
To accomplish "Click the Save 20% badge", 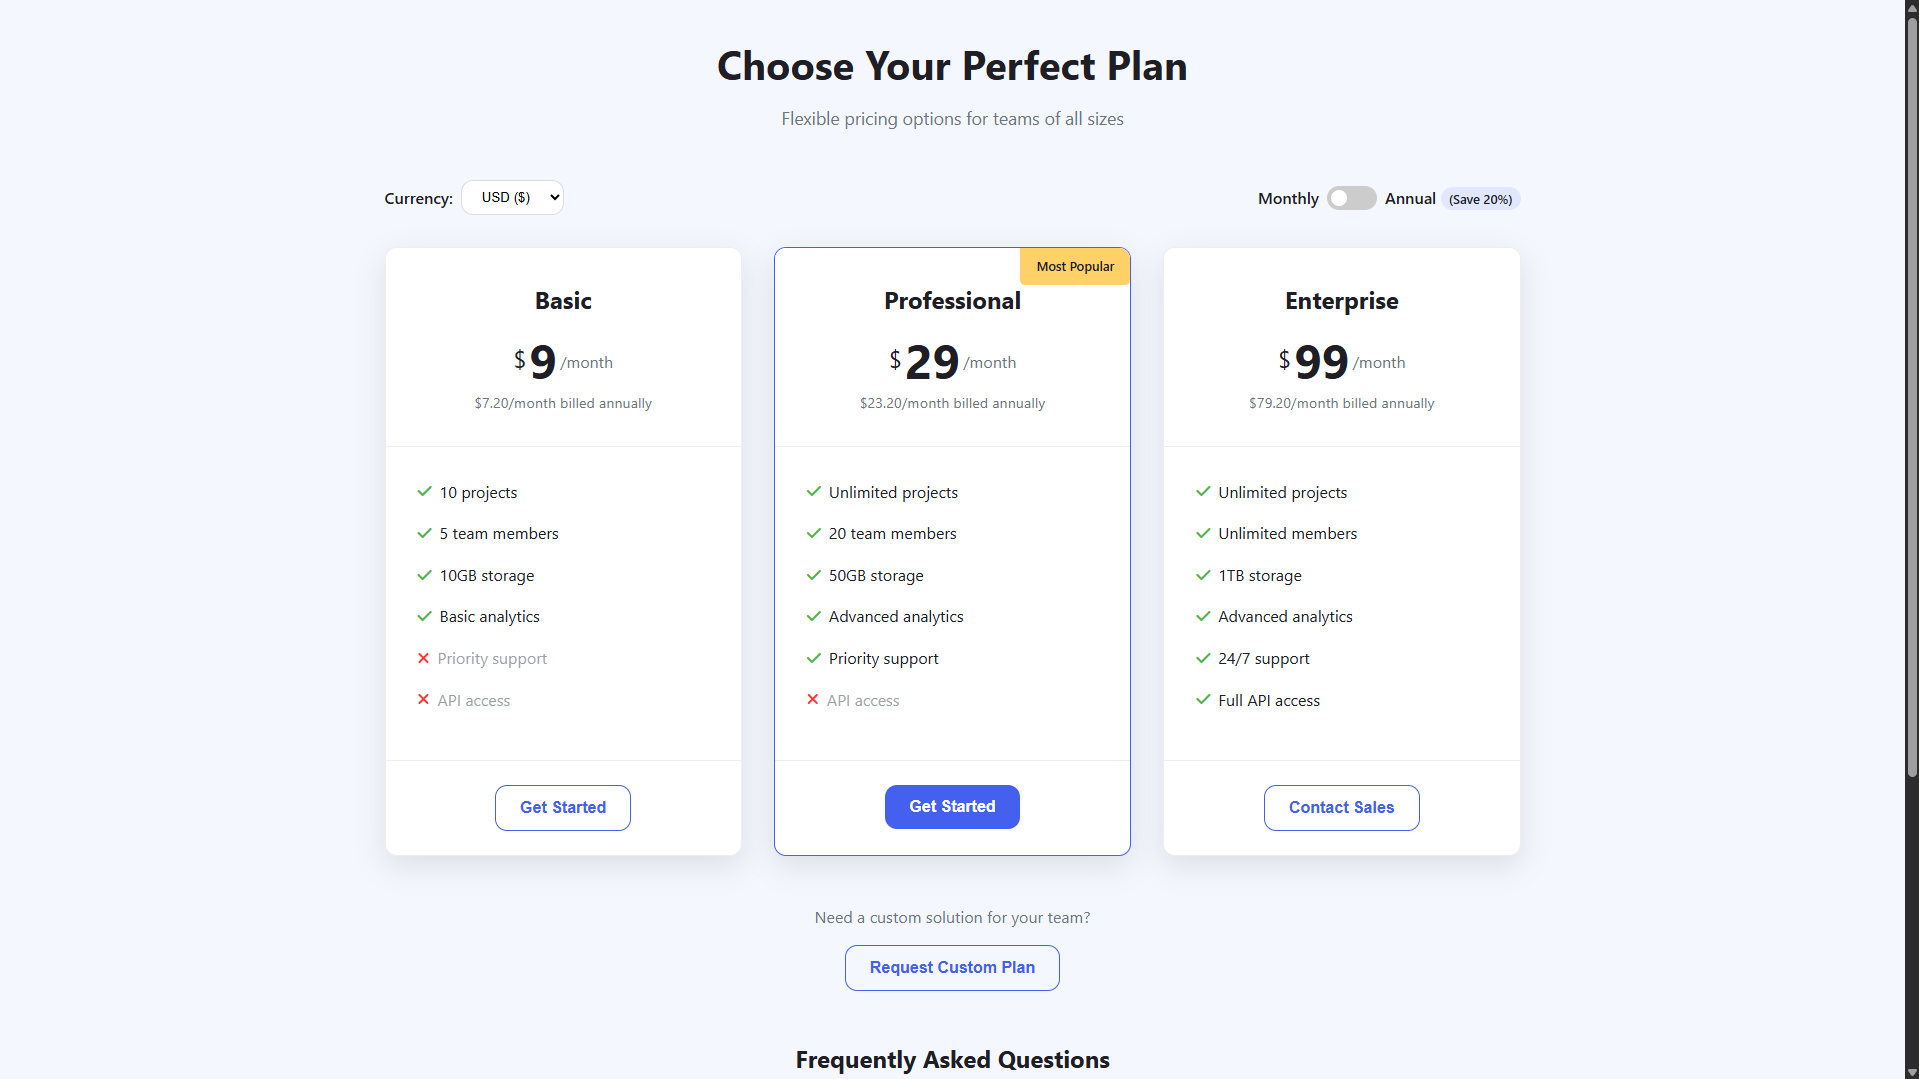I will click(1480, 199).
